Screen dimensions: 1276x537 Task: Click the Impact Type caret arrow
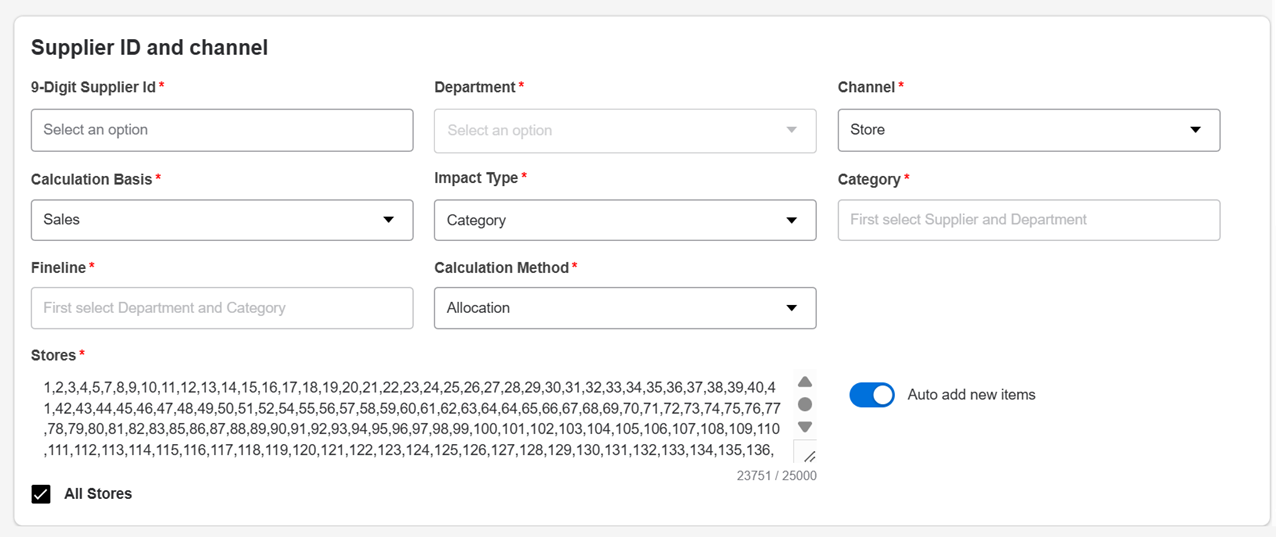(x=792, y=220)
